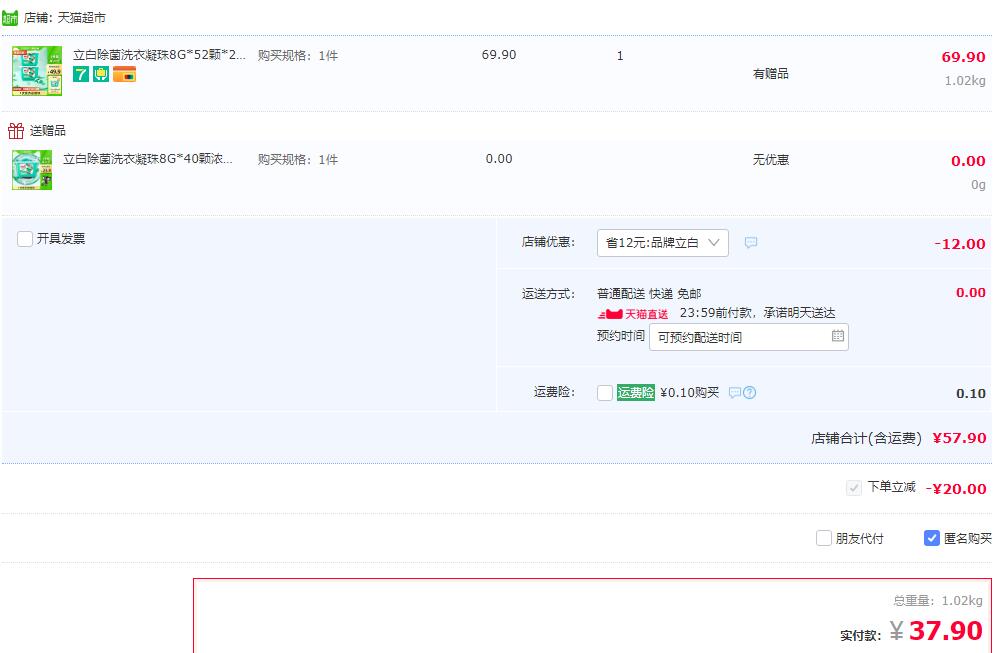Click the ¥0.10购买 insurance price text
Viewport: 1004px width, 653px height.
tap(690, 392)
